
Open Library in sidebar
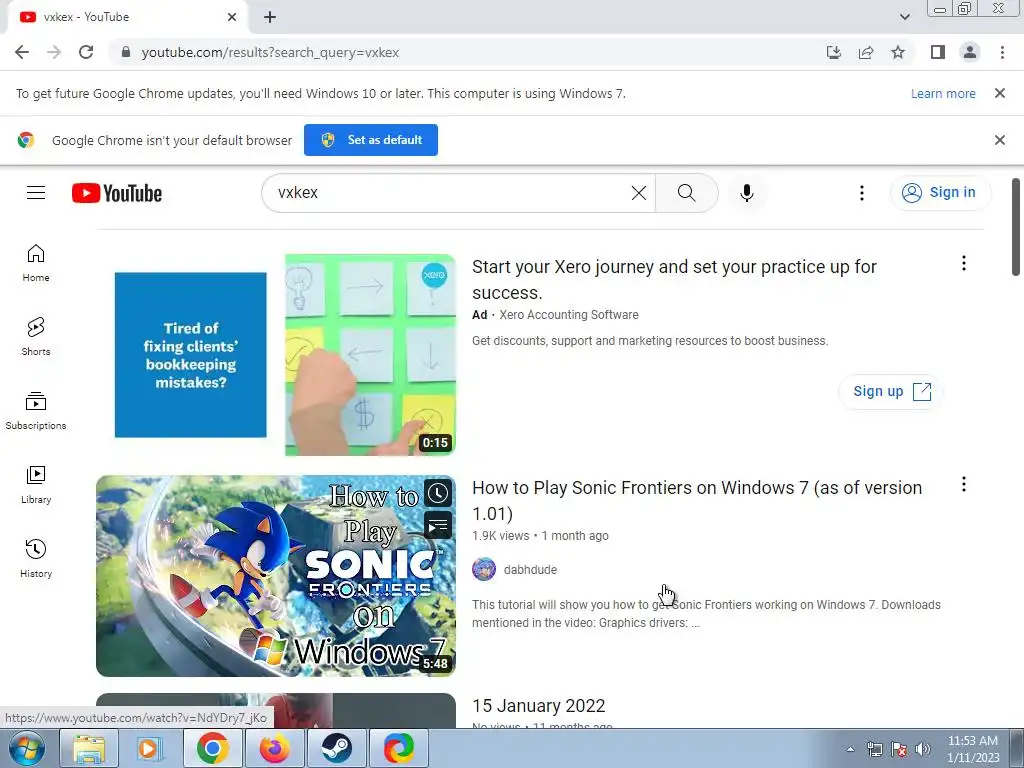tap(36, 485)
